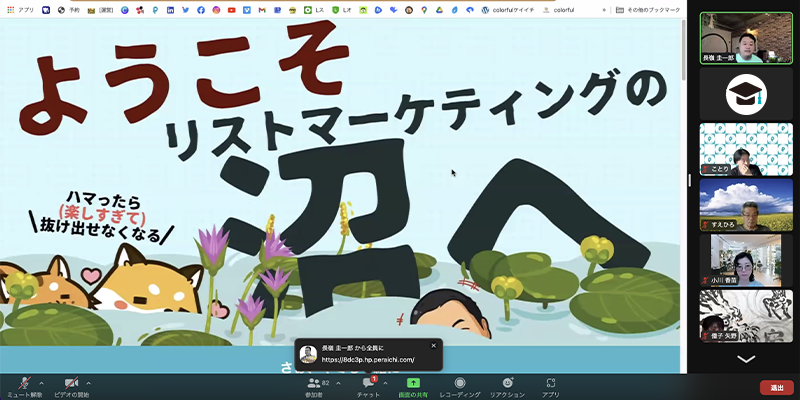Click the green share screen button
The width and height of the screenshot is (800, 400).
coord(413,384)
